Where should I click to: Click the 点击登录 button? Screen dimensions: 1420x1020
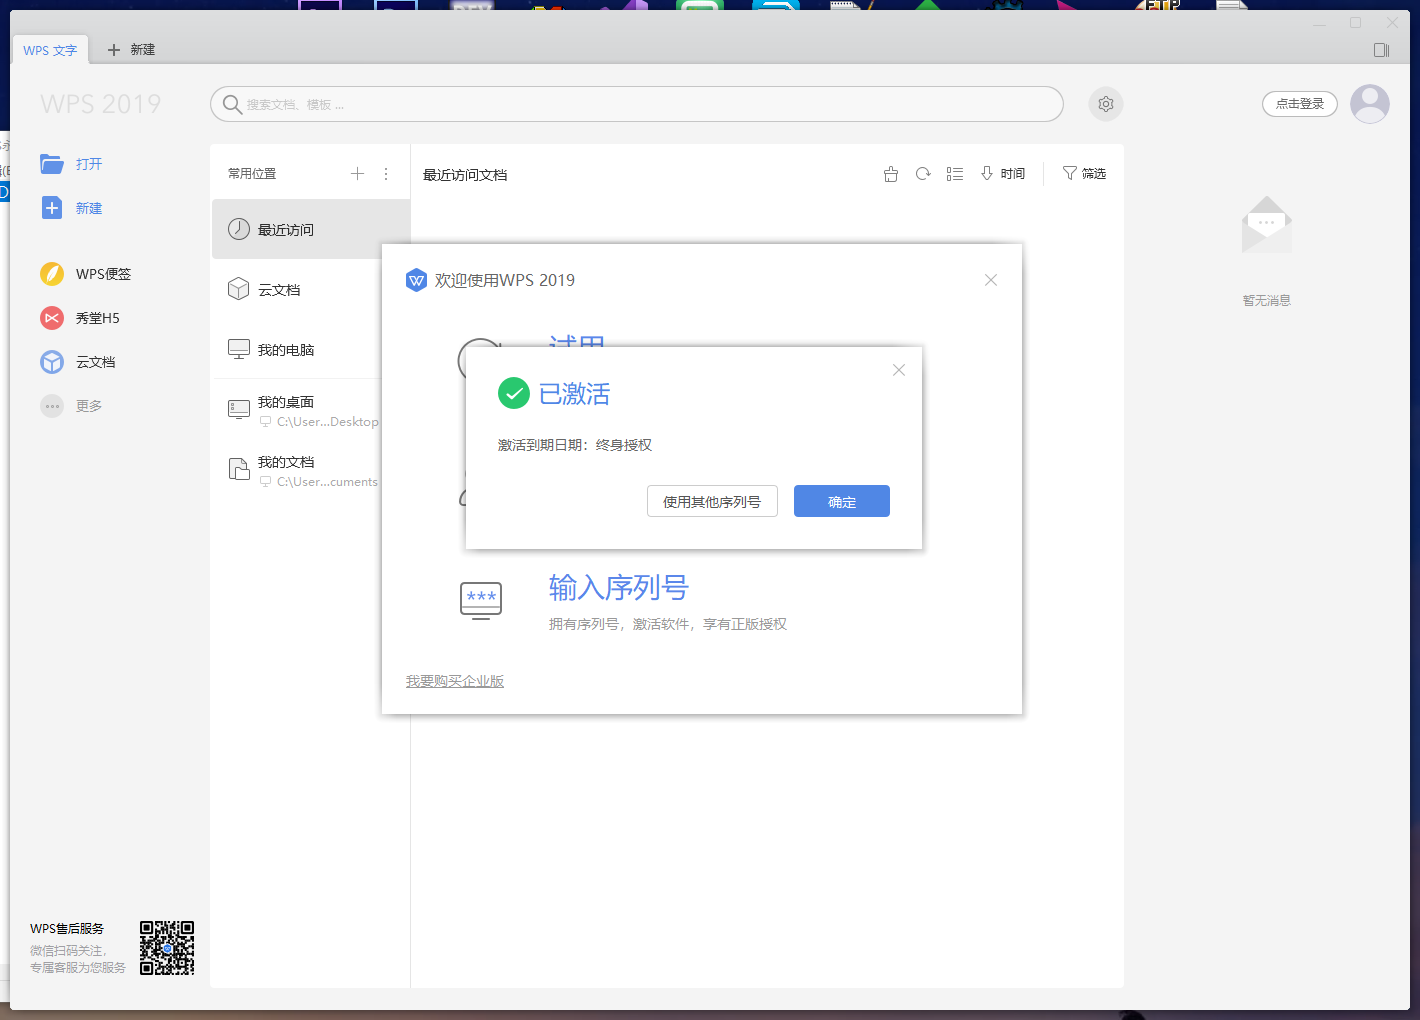[1300, 104]
